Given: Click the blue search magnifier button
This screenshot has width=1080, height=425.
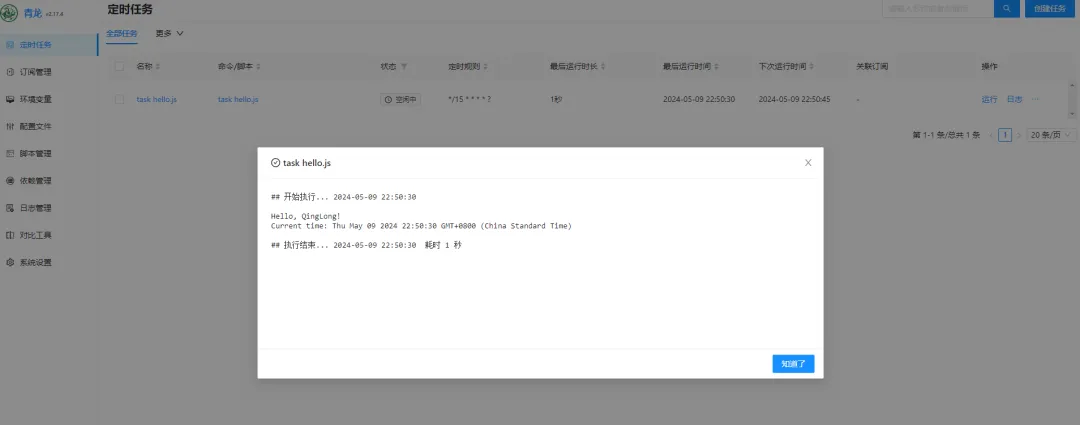Looking at the screenshot, I should point(1006,8).
